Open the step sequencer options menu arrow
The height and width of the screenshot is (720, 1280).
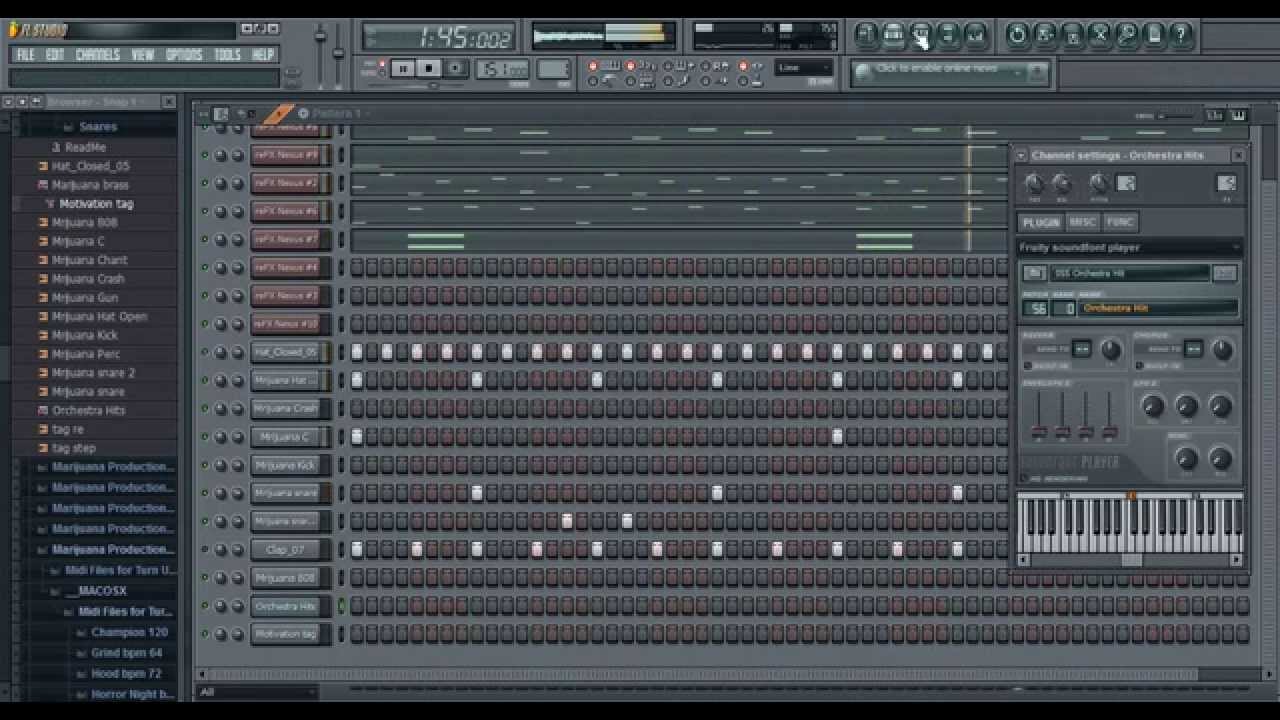tap(204, 114)
